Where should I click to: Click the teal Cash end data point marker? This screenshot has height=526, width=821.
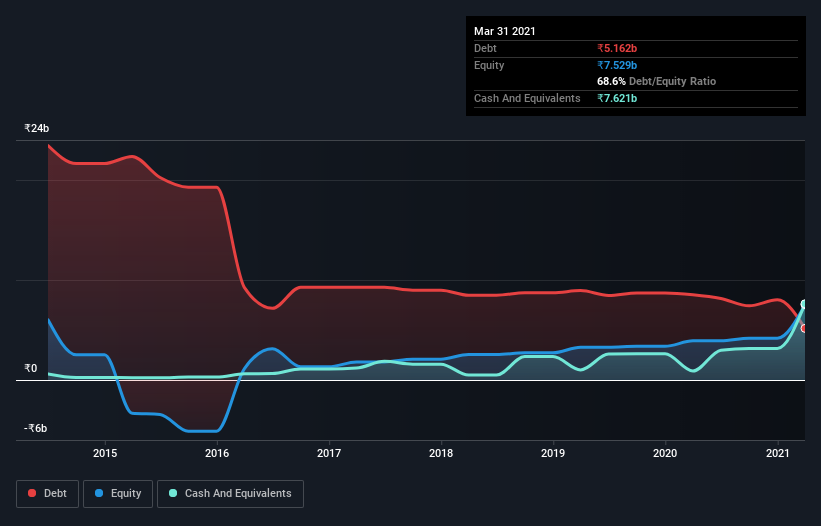pos(805,304)
